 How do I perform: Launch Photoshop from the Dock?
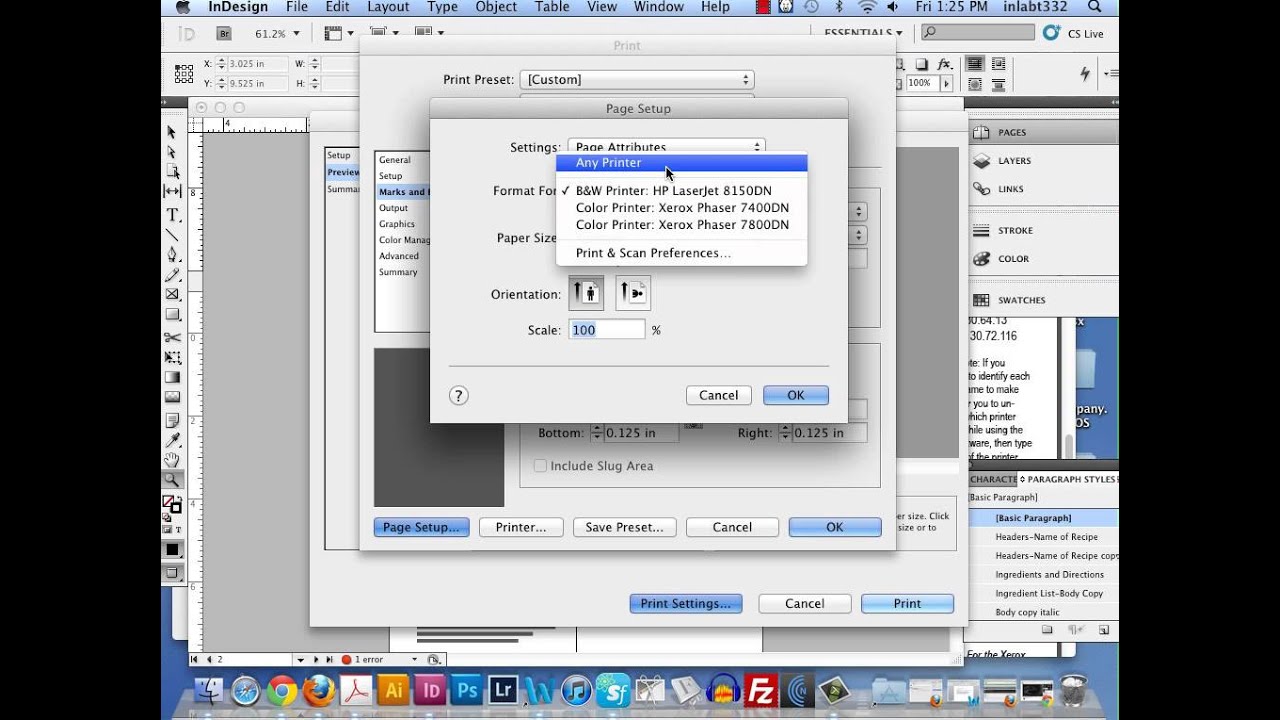[466, 689]
